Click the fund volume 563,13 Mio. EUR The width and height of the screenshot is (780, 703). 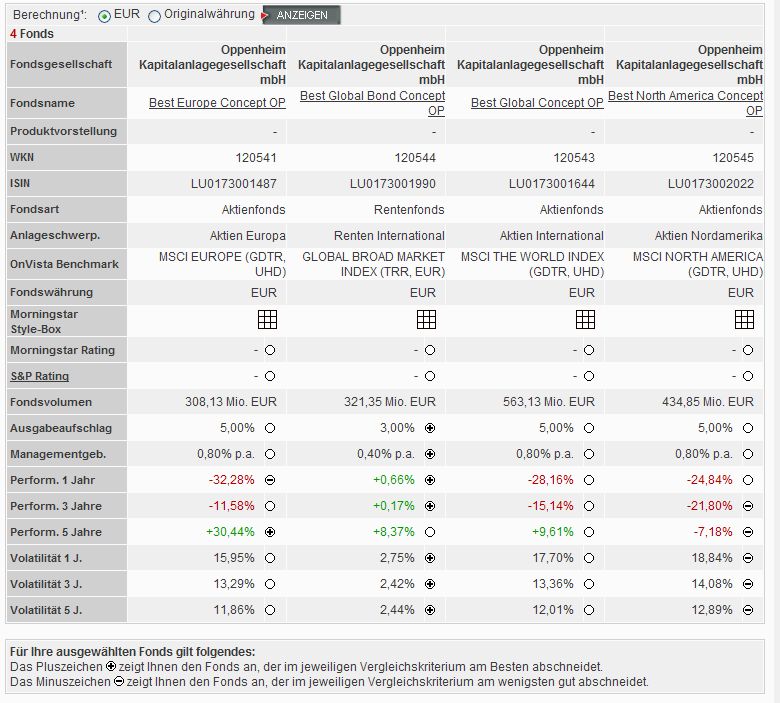tap(549, 402)
